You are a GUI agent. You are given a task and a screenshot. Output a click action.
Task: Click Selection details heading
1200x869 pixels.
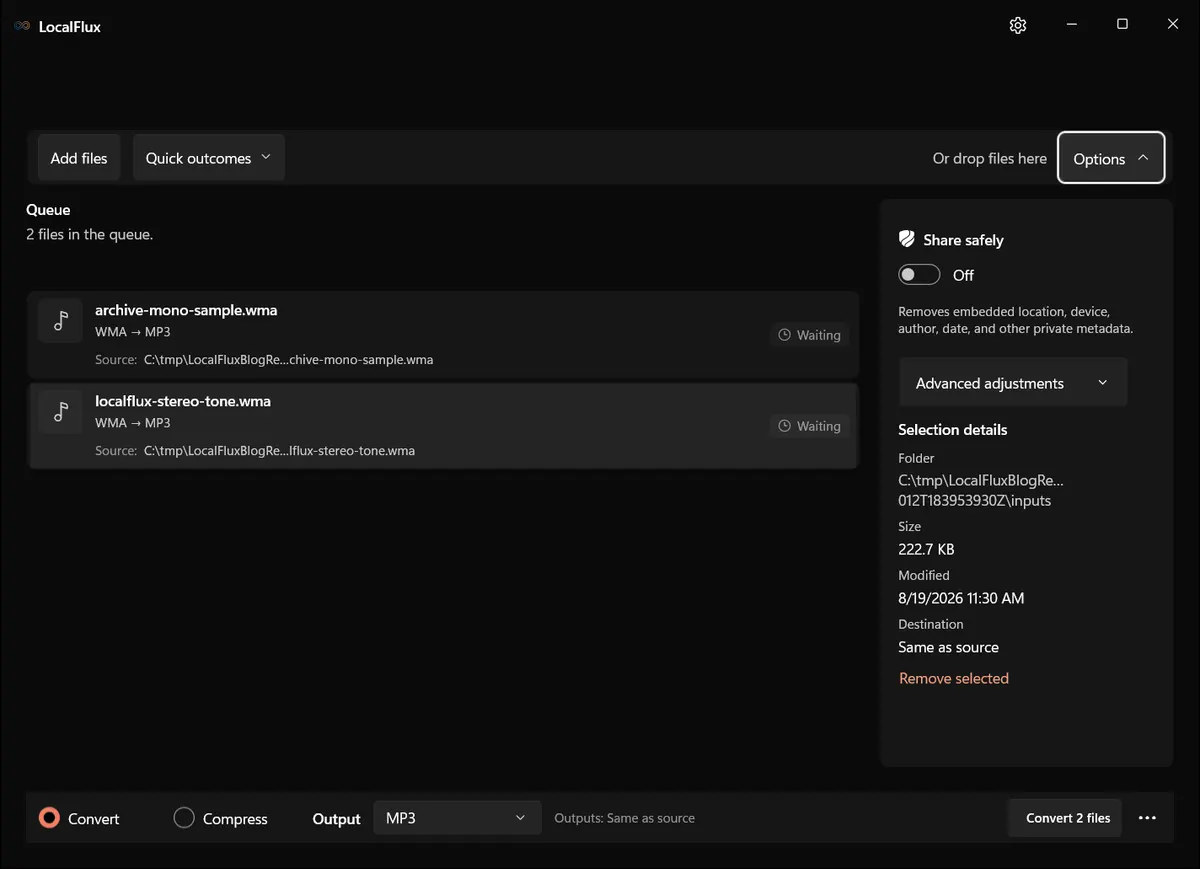(953, 430)
